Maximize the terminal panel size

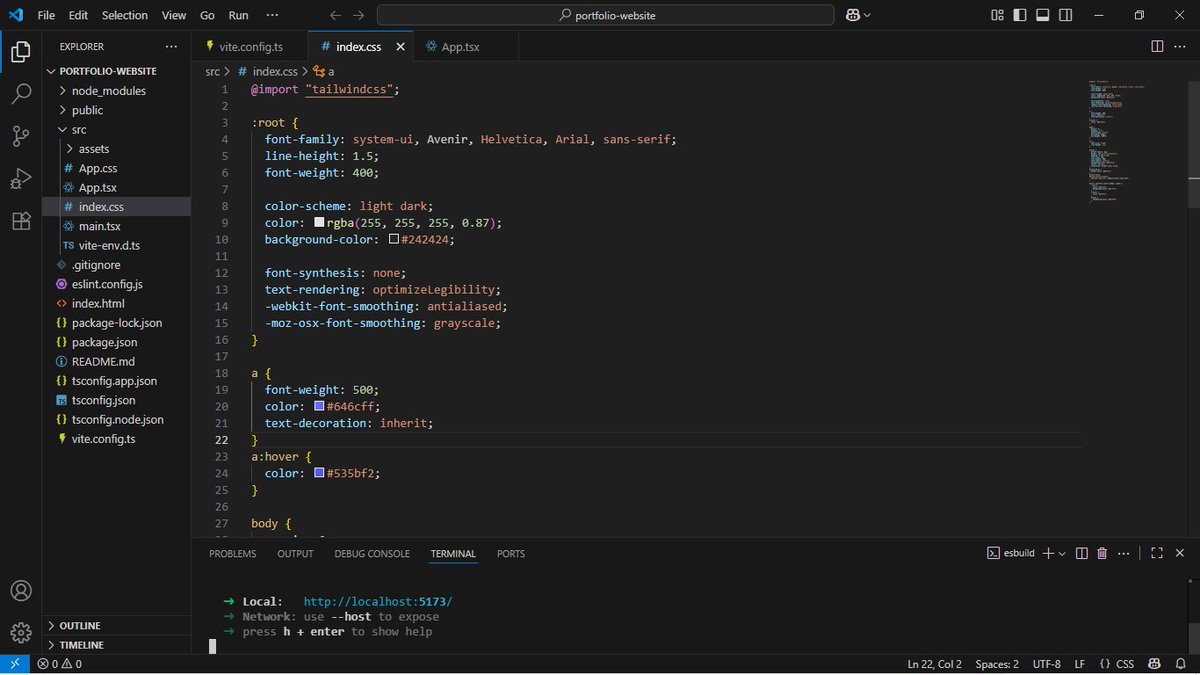pyautogui.click(x=1157, y=553)
